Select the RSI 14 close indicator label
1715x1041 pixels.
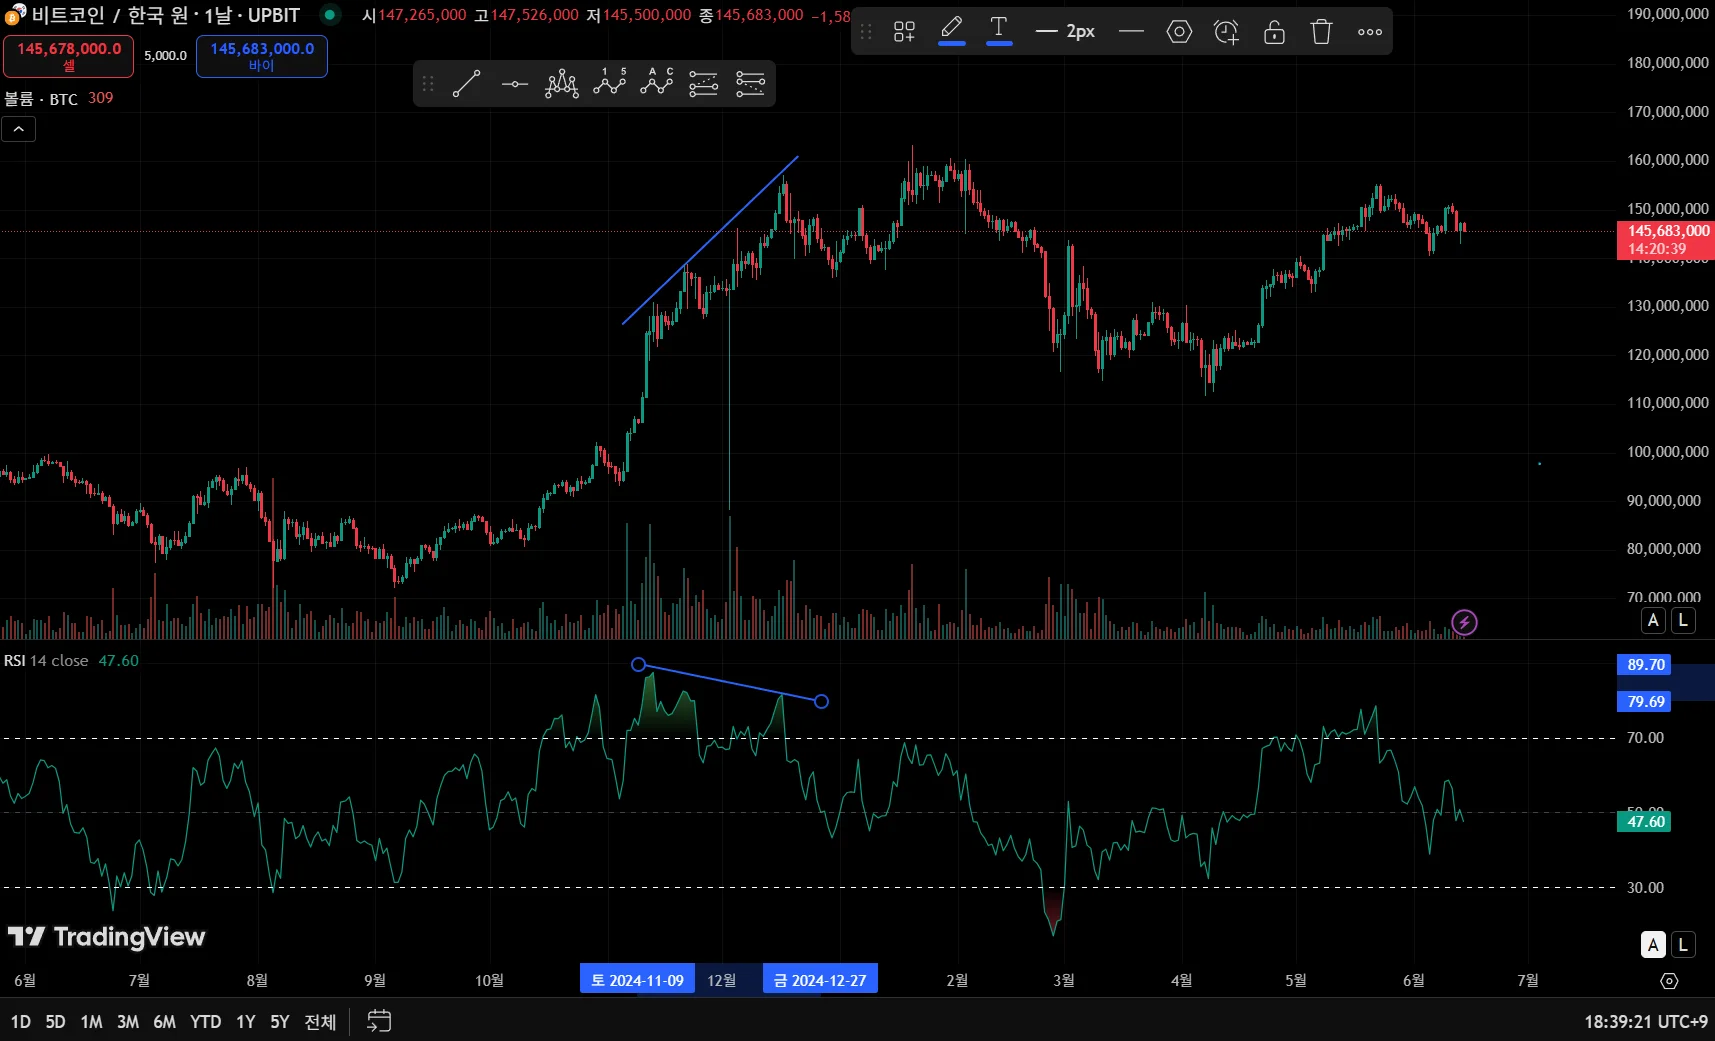click(x=46, y=661)
